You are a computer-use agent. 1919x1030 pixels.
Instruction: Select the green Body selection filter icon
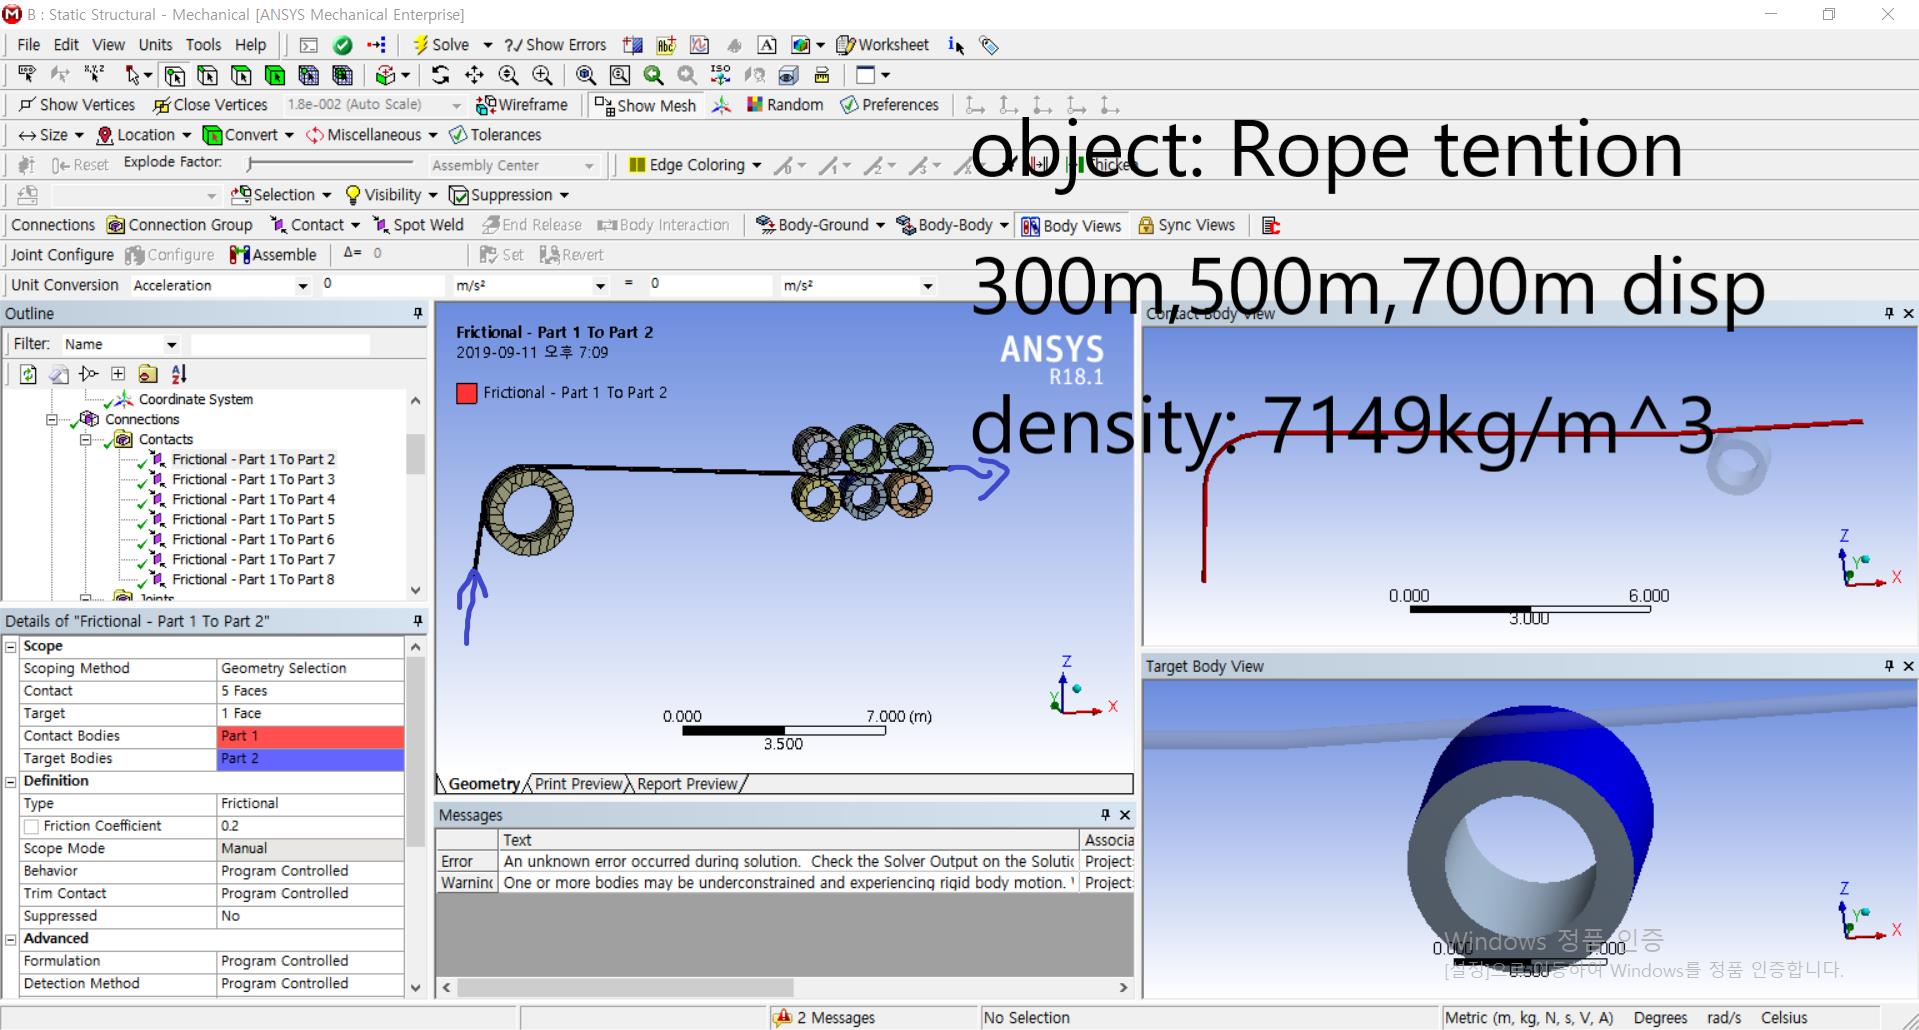click(x=275, y=75)
